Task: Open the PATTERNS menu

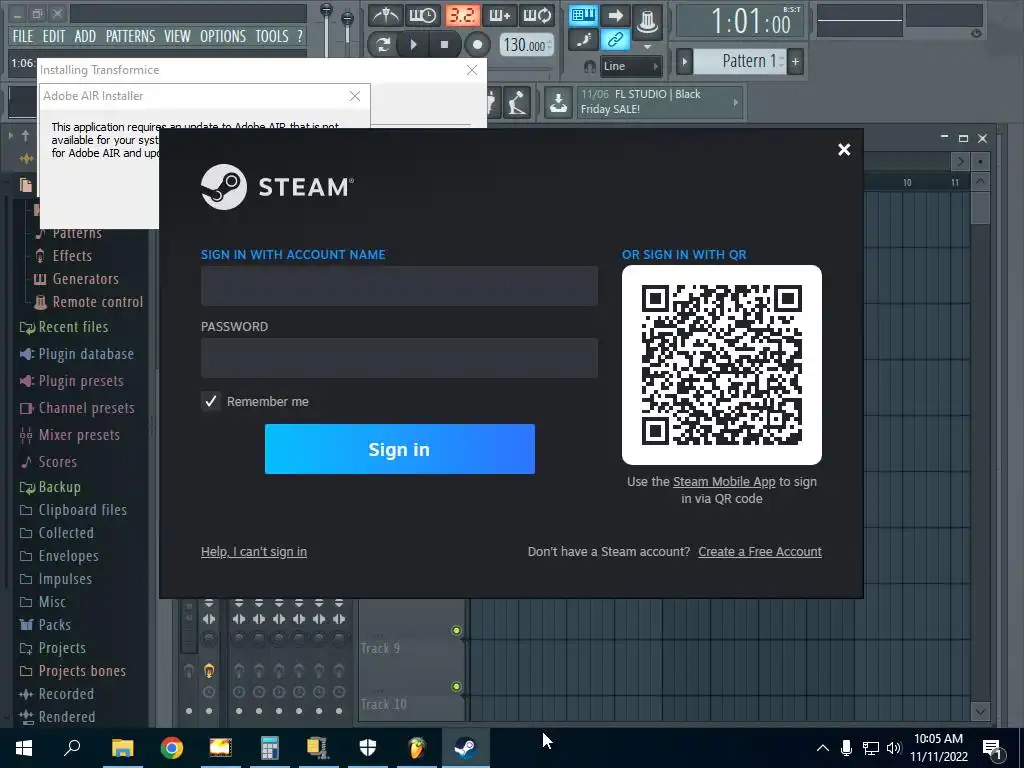Action: point(131,36)
